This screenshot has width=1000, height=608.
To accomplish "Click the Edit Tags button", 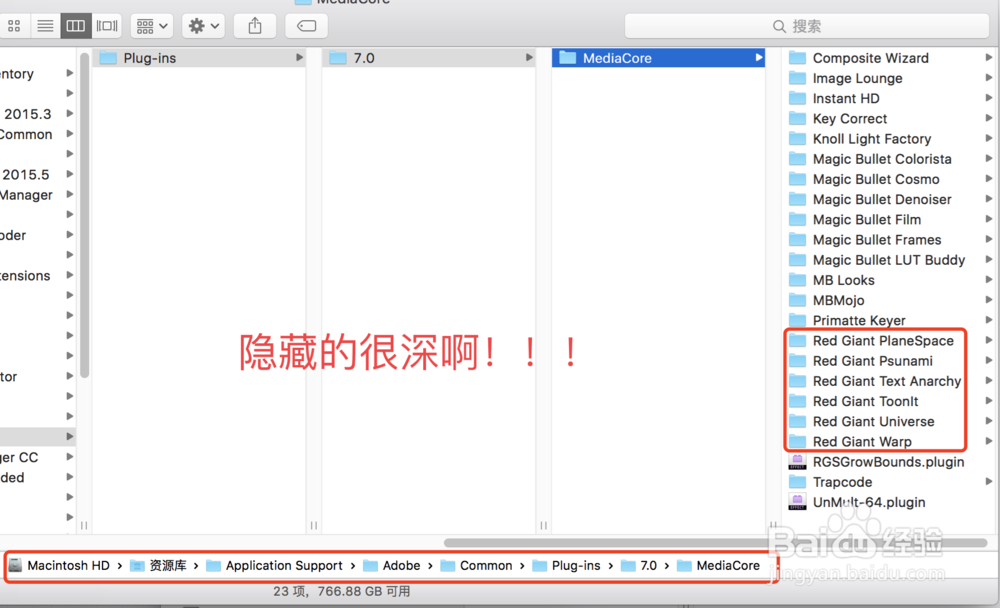I will (306, 26).
